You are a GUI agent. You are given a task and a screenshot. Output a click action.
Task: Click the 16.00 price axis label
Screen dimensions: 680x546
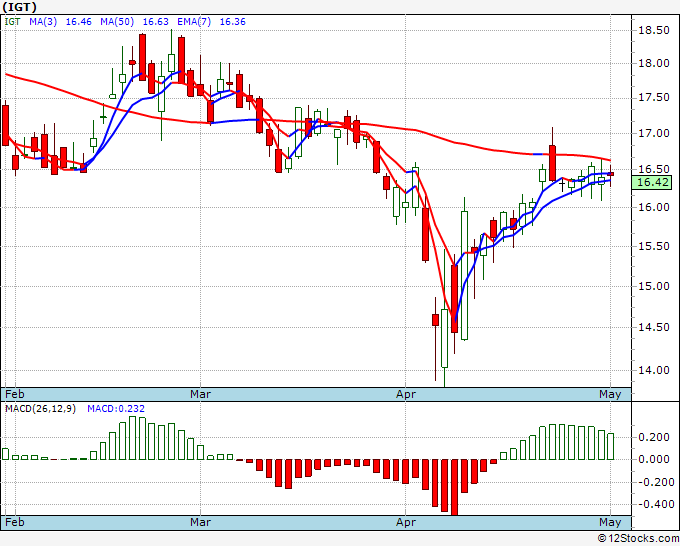[654, 207]
